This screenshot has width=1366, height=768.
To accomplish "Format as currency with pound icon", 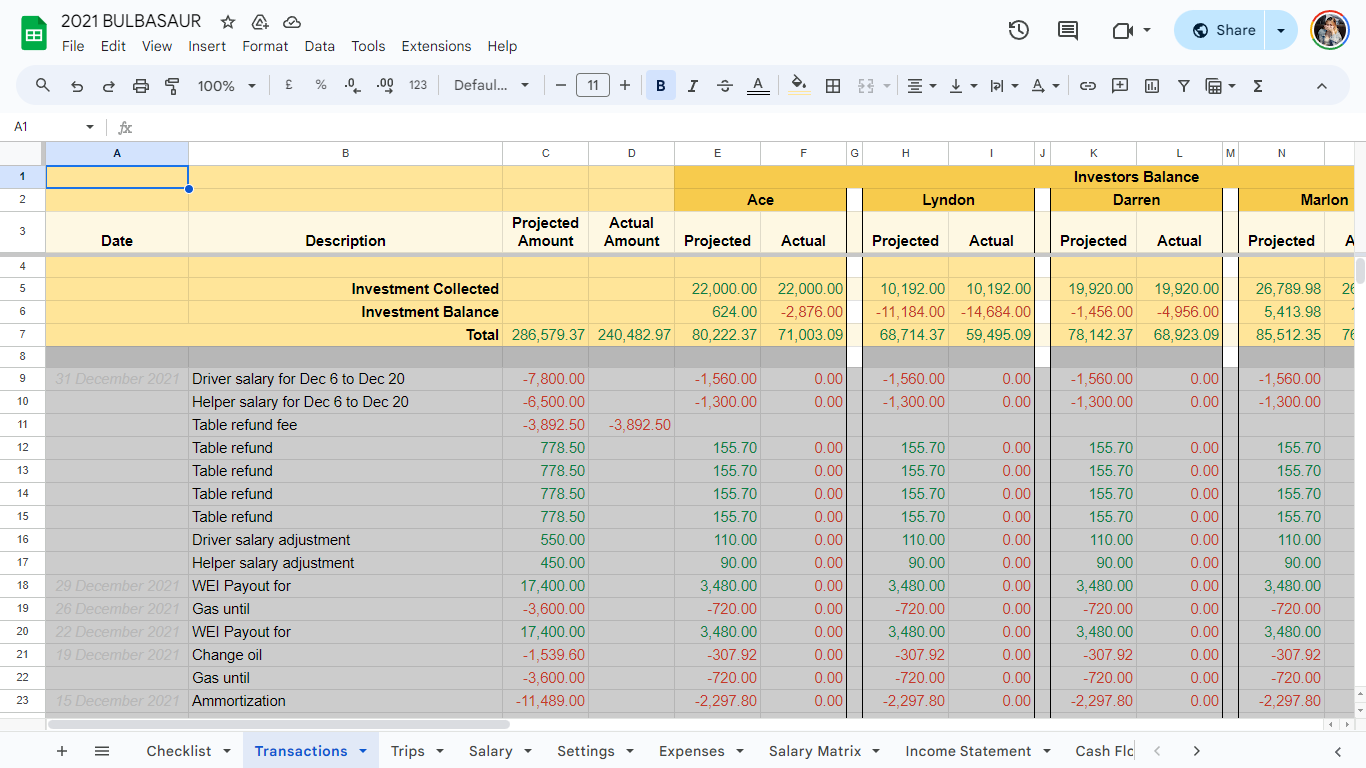I will [289, 86].
